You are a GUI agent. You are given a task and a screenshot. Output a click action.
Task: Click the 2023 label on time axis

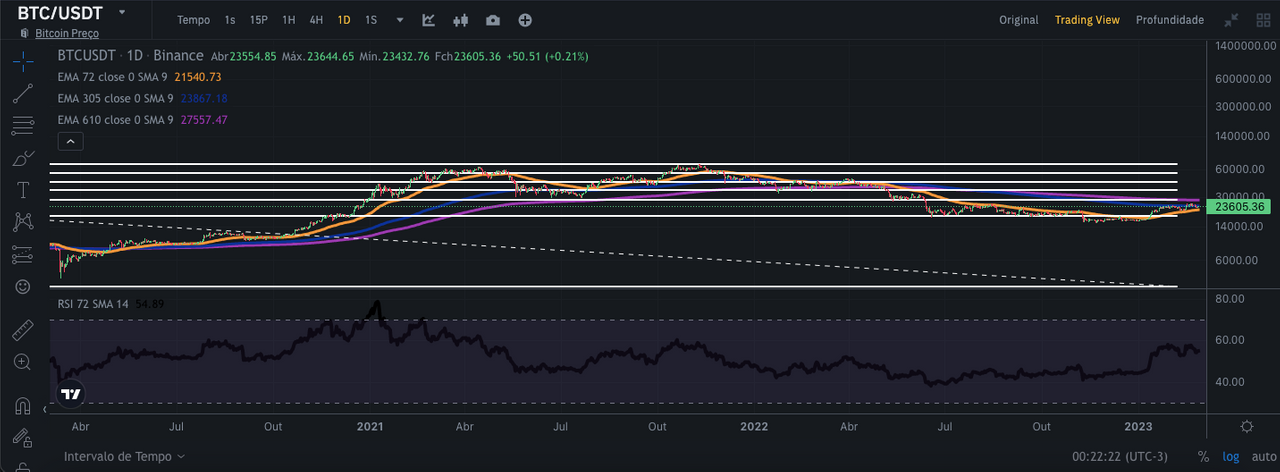[x=1138, y=427]
